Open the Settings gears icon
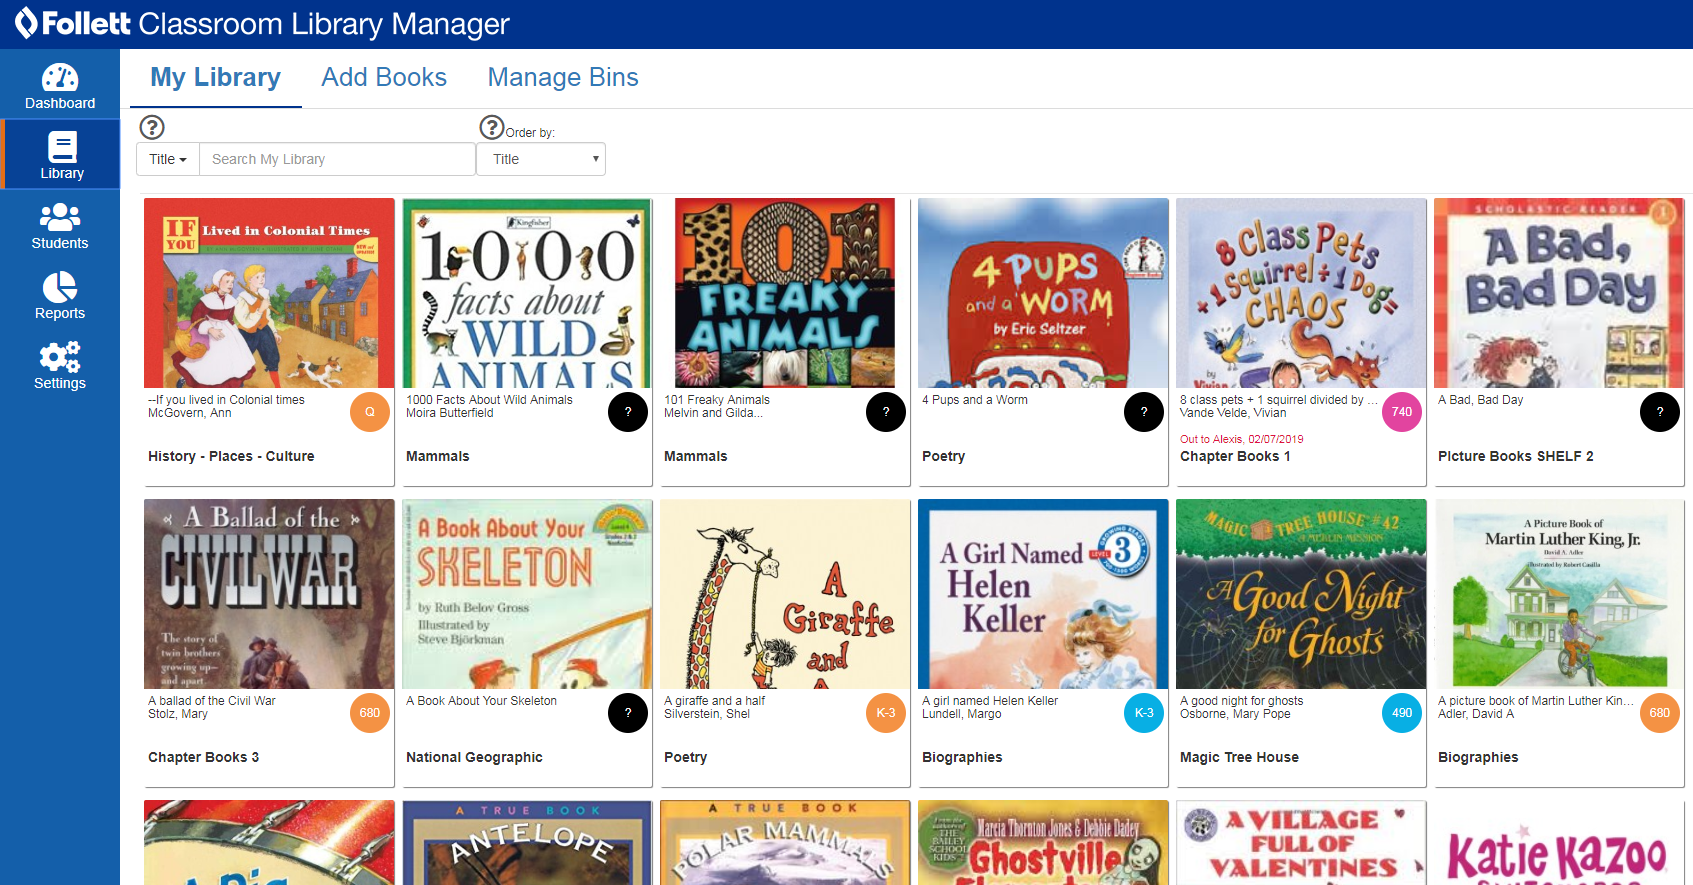Image resolution: width=1693 pixels, height=885 pixels. click(60, 357)
